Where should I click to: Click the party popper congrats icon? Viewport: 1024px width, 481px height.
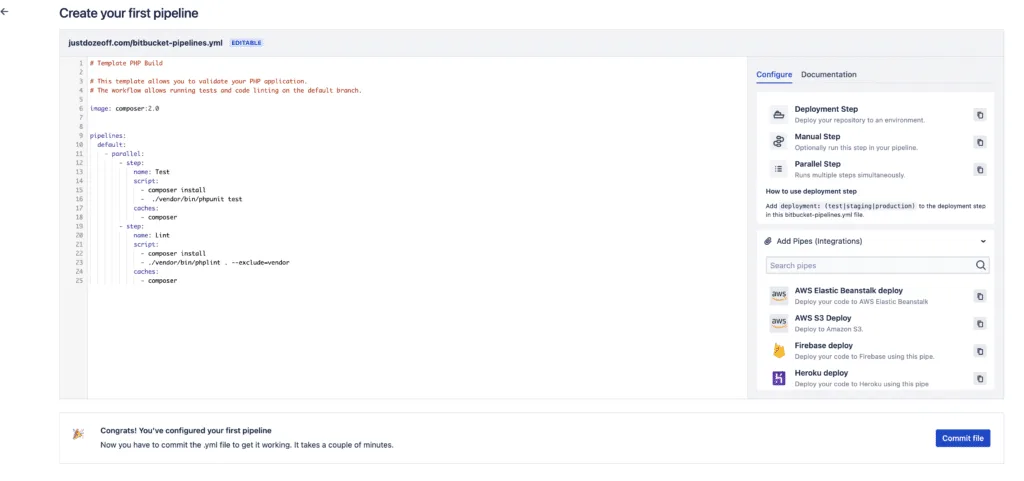[x=78, y=434]
